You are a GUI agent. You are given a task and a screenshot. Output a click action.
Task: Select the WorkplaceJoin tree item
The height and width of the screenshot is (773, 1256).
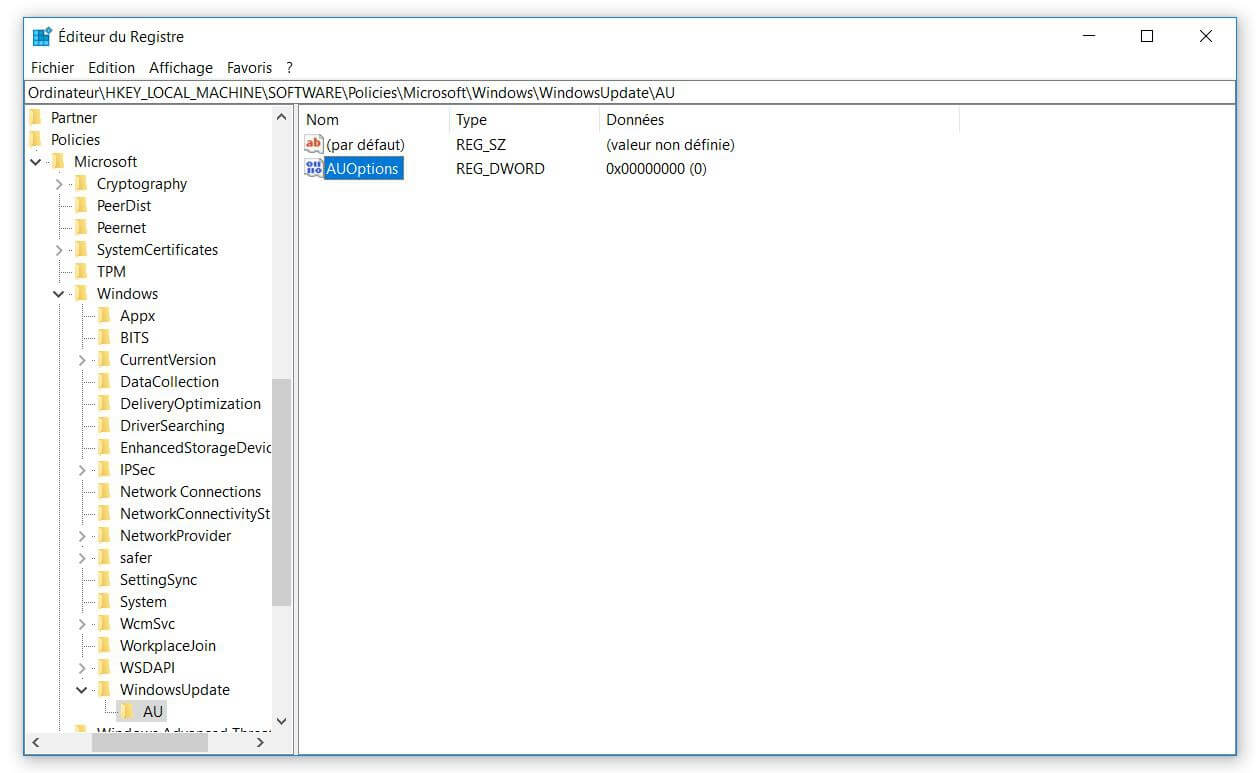(x=168, y=645)
